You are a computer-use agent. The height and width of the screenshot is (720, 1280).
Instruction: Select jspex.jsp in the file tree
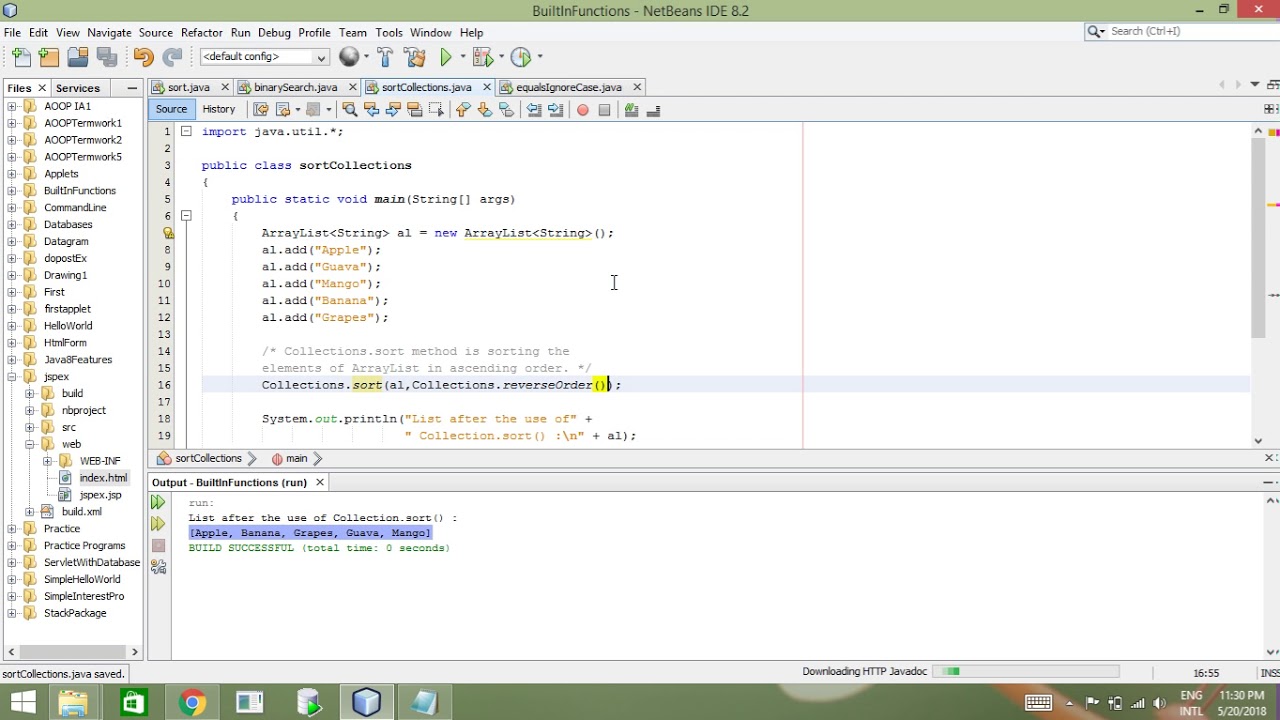100,495
